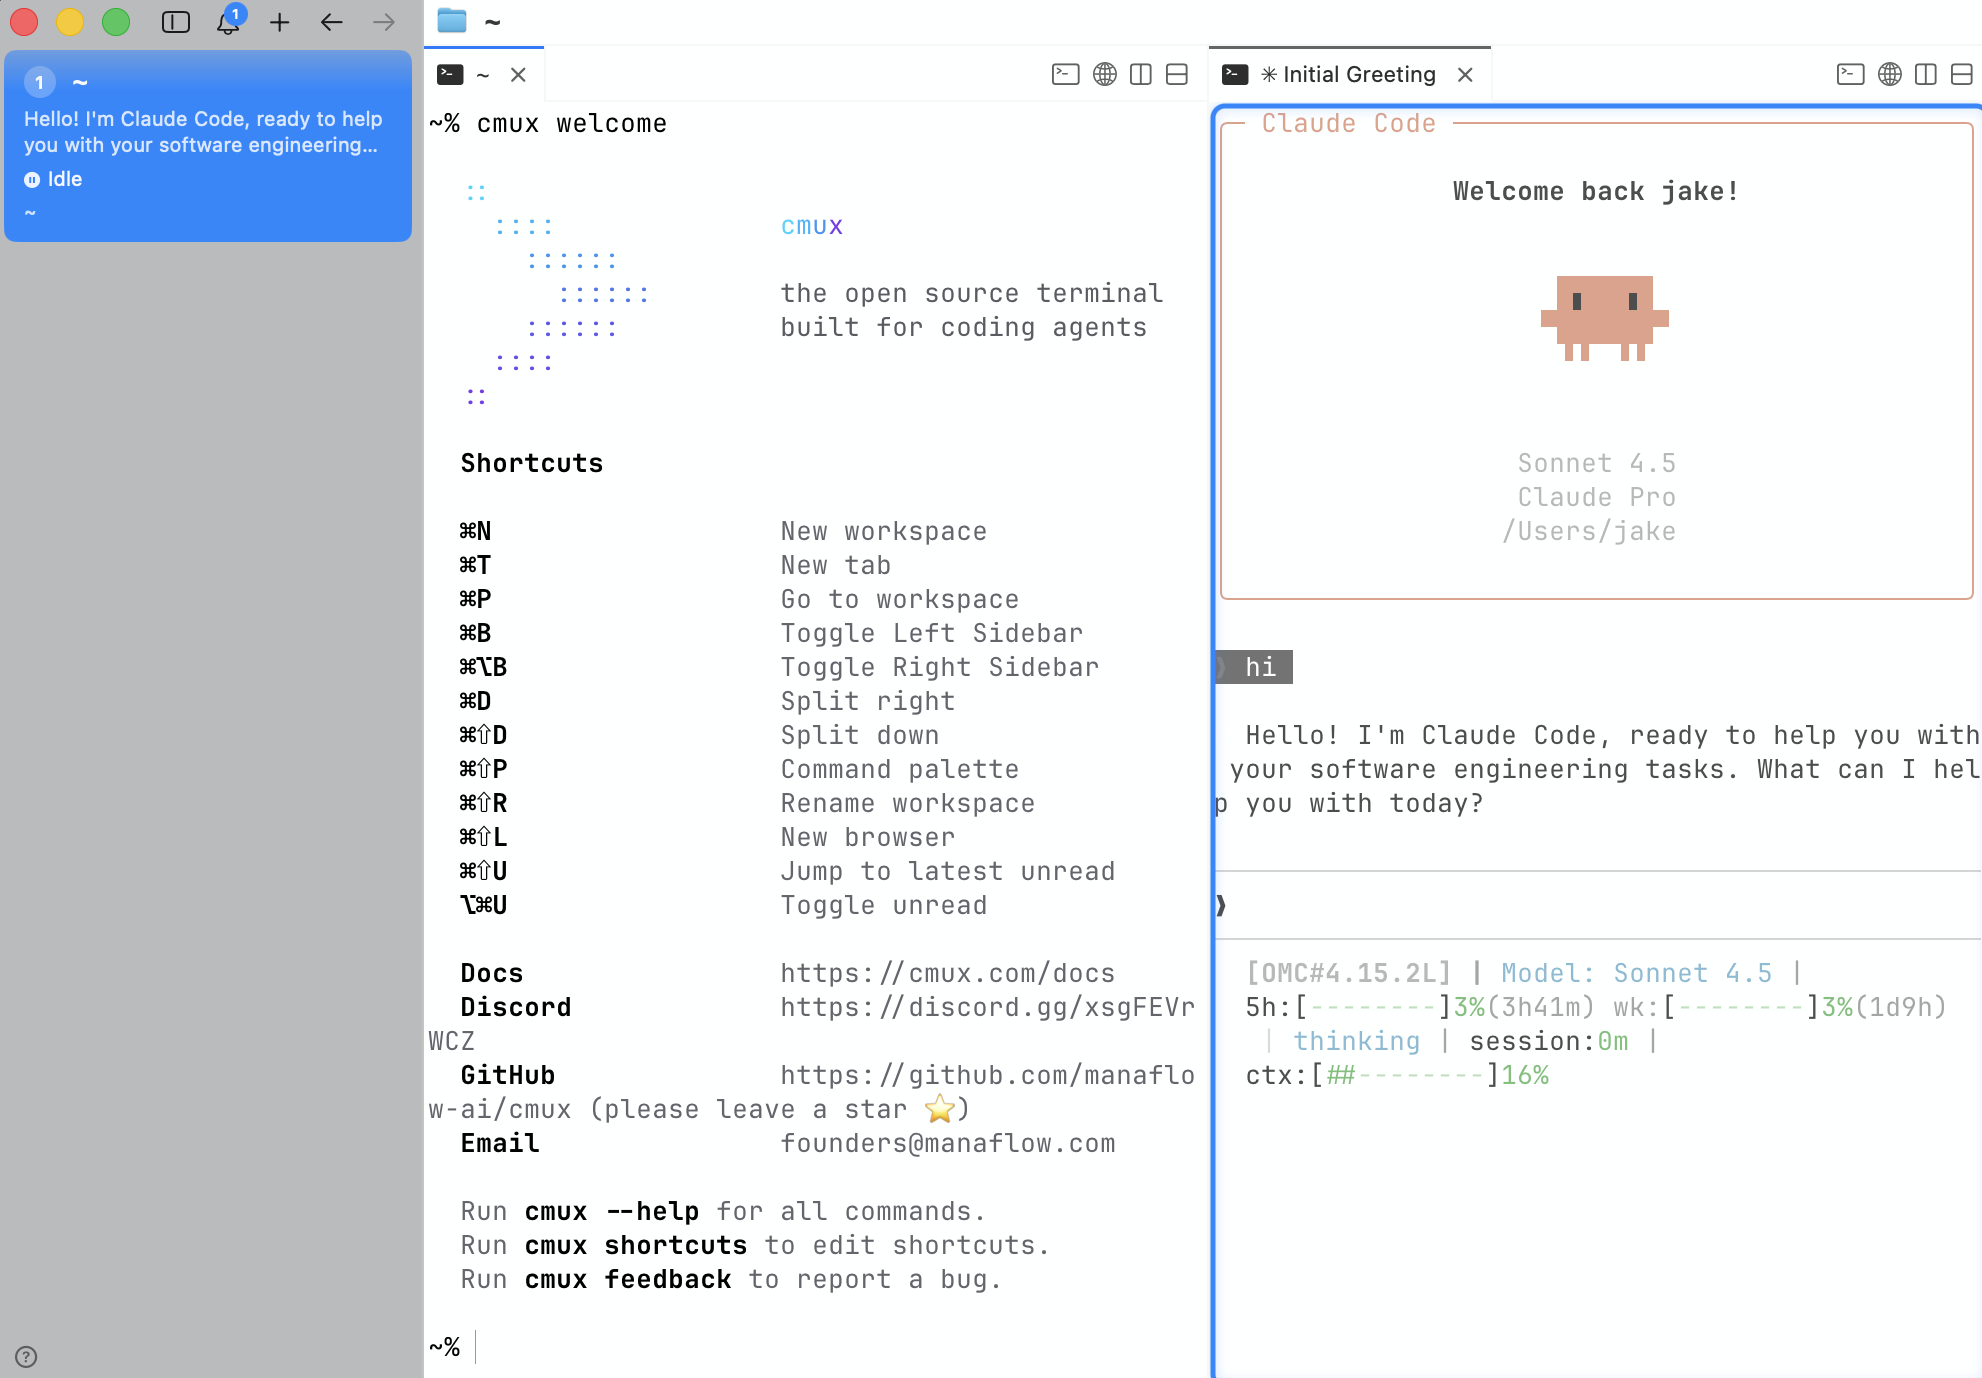The height and width of the screenshot is (1378, 1982).
Task: Click the "Split down" shortcut row
Action: click(698, 735)
